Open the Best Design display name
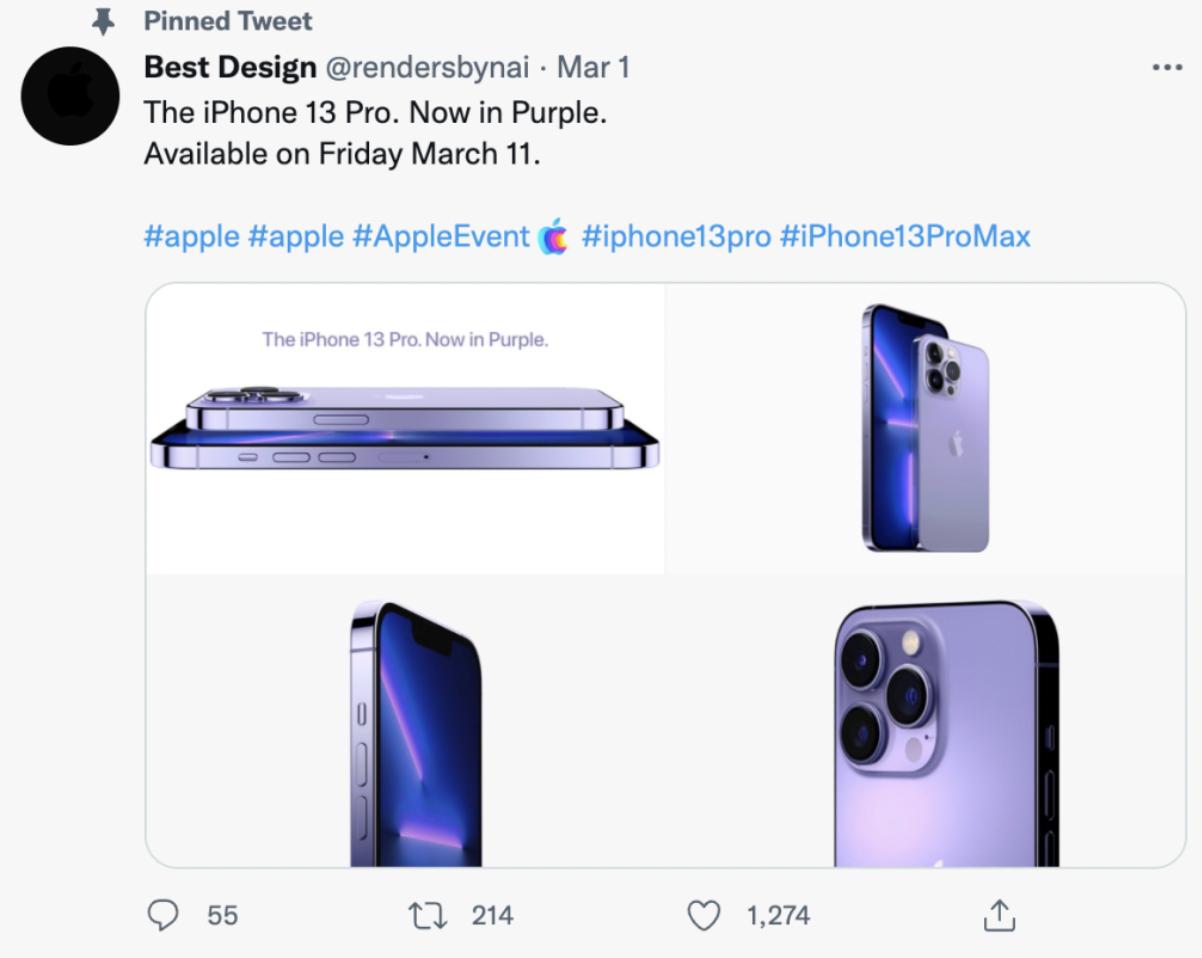The width and height of the screenshot is (1202, 958). pos(230,68)
